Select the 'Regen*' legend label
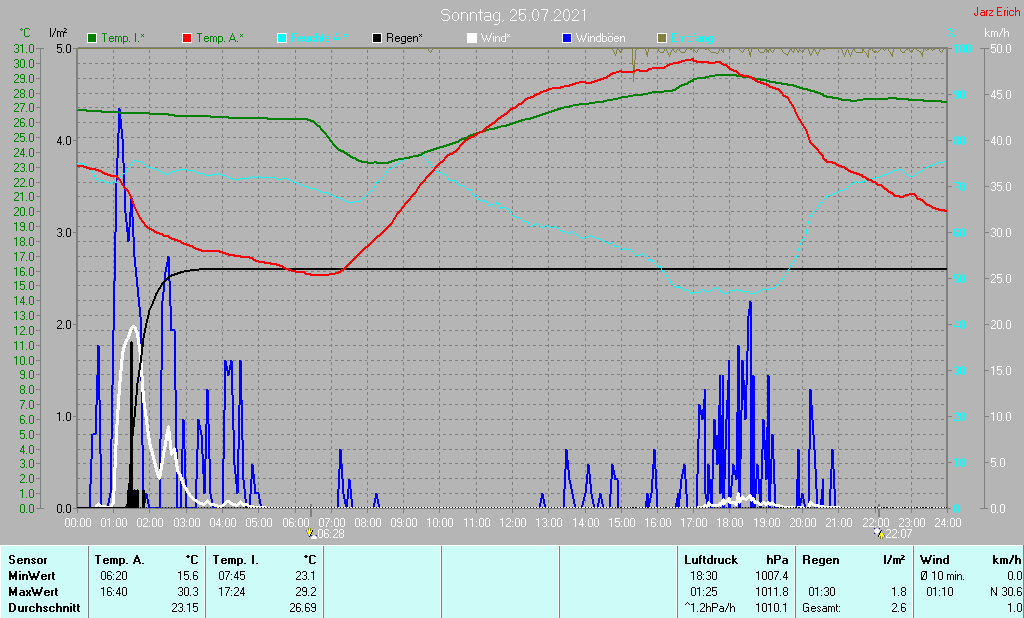Viewport: 1024px width, 618px height. pyautogui.click(x=404, y=38)
